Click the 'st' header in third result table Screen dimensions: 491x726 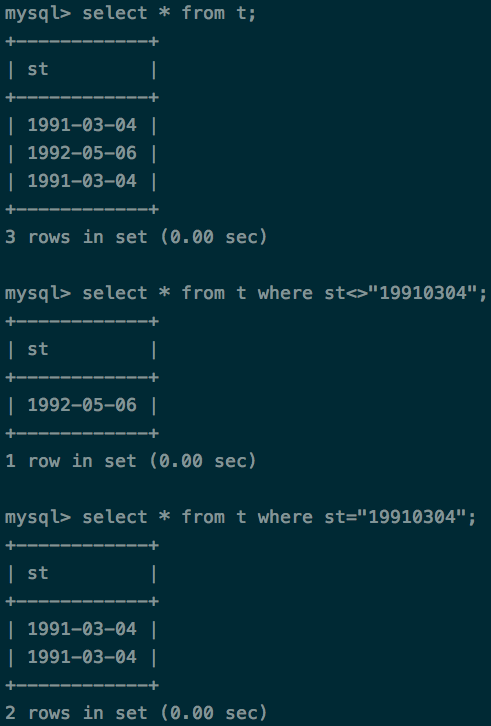38,573
